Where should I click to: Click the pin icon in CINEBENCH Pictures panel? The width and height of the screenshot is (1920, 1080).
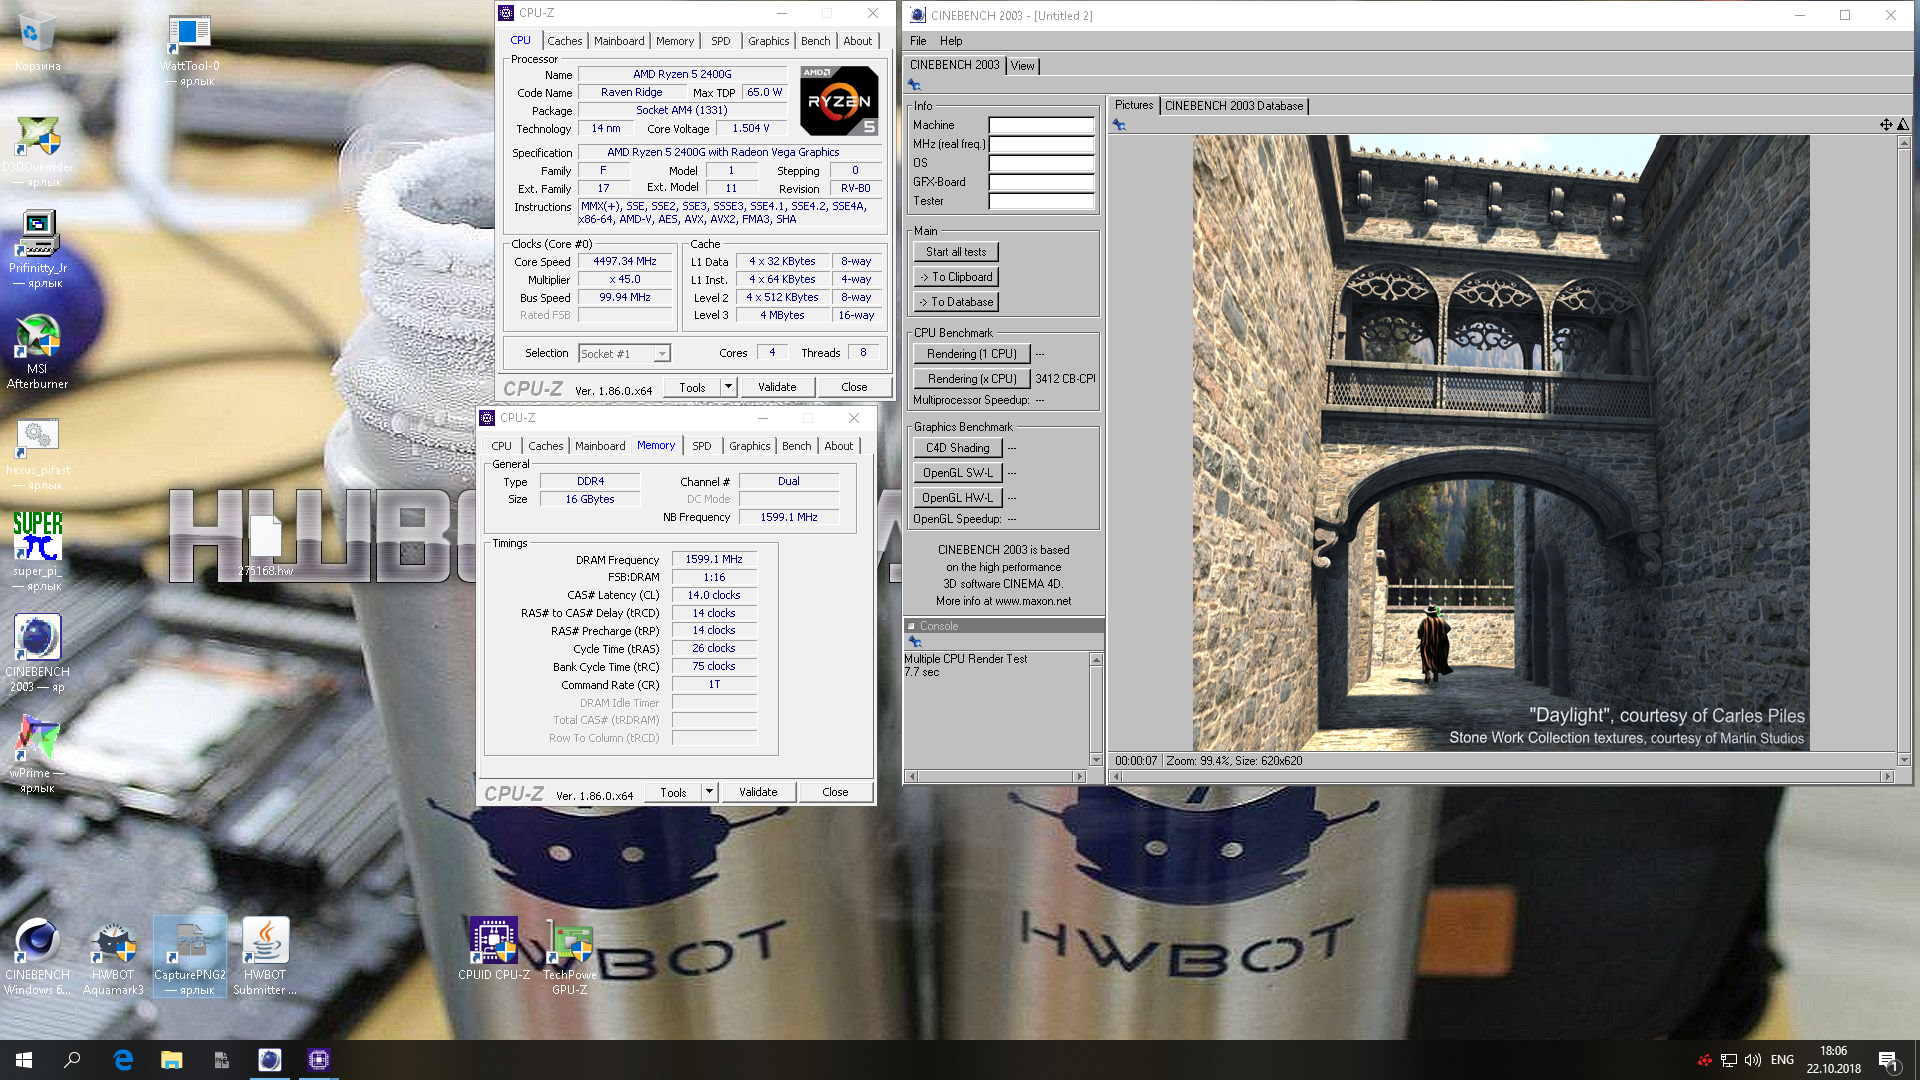pos(1119,125)
